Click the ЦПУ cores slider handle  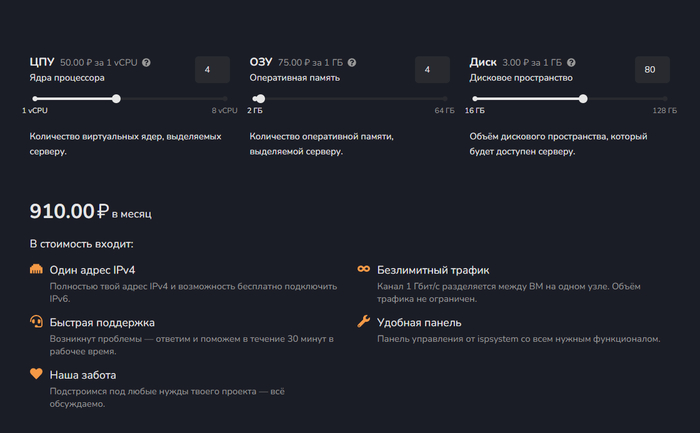click(x=117, y=98)
